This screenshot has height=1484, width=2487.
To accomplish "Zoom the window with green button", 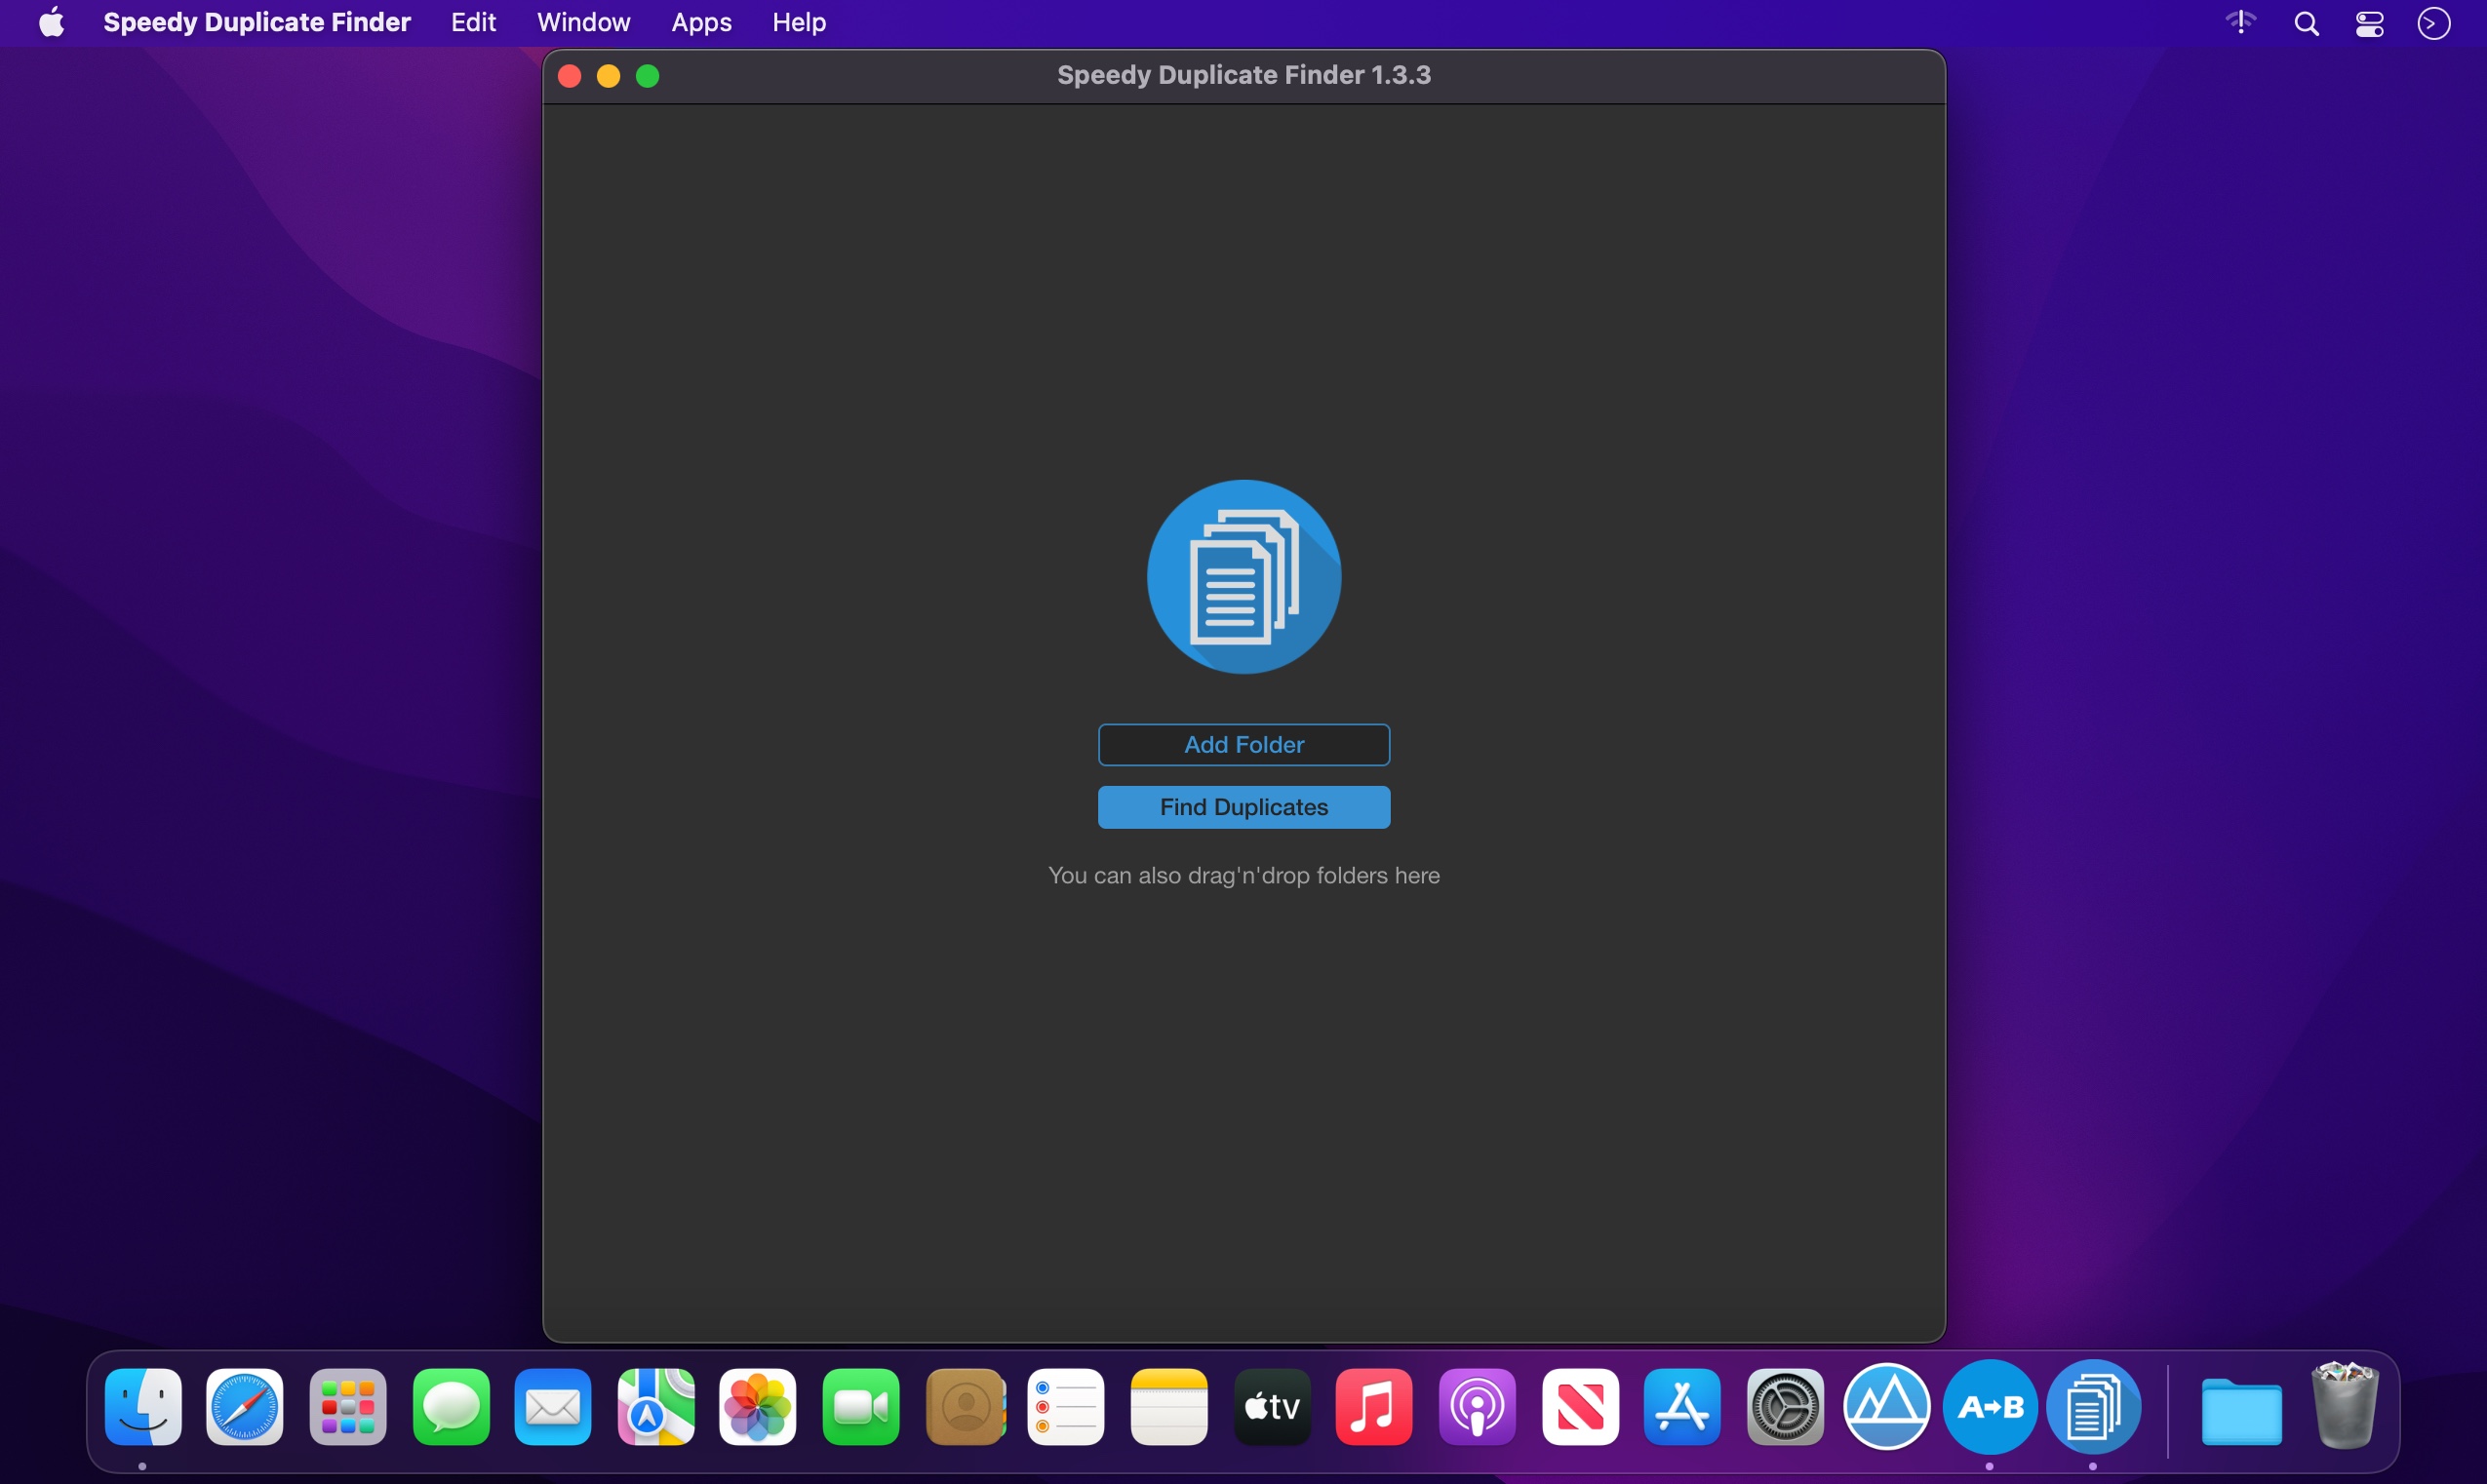I will pyautogui.click(x=648, y=76).
